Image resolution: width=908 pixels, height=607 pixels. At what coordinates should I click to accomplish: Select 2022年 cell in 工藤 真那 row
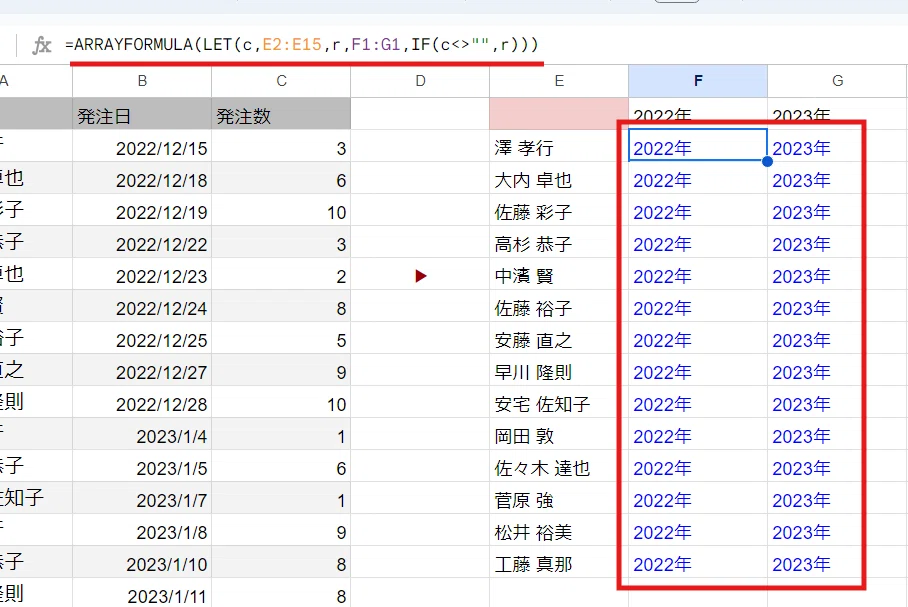click(x=698, y=562)
